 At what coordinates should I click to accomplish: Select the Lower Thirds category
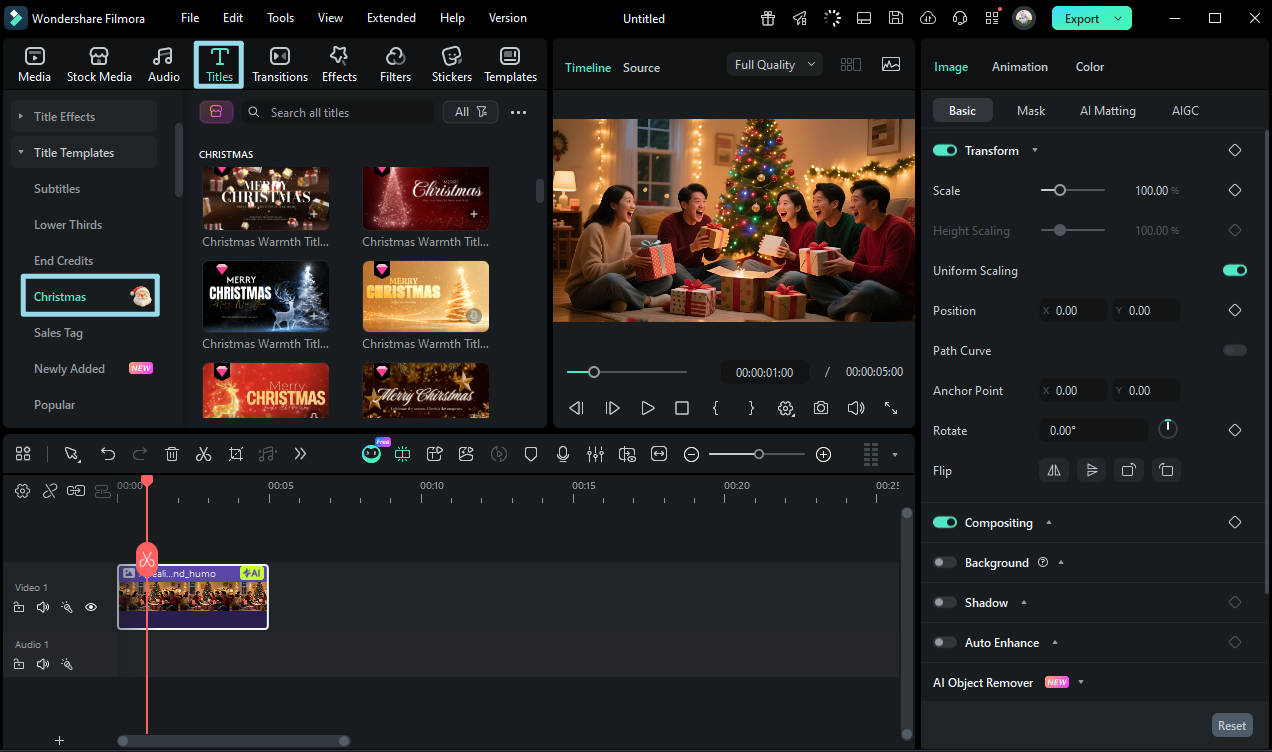(68, 224)
